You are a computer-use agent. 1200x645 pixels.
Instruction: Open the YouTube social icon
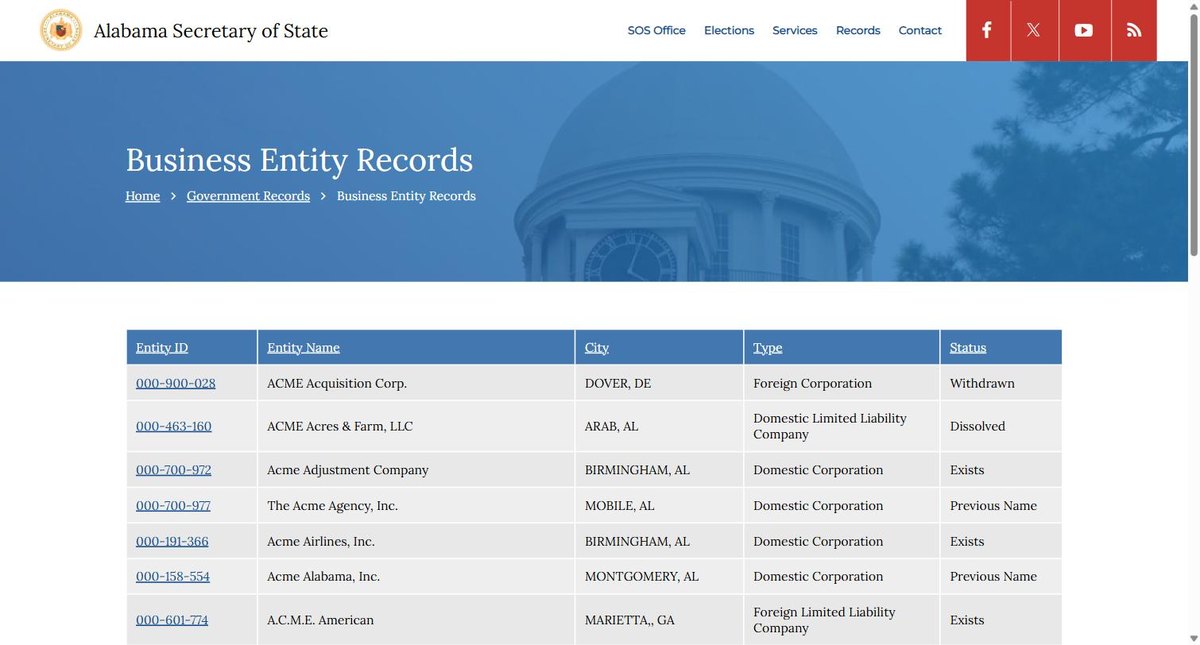1084,30
